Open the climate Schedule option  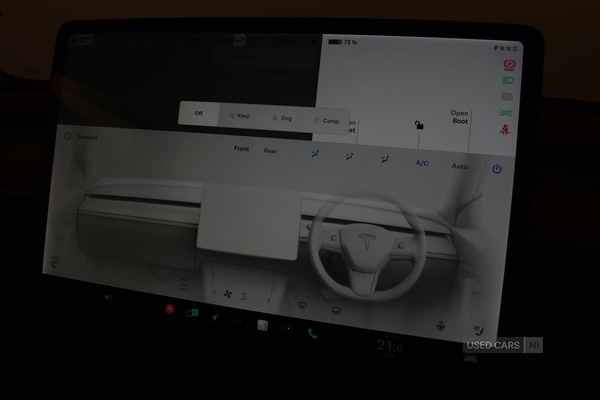point(81,137)
